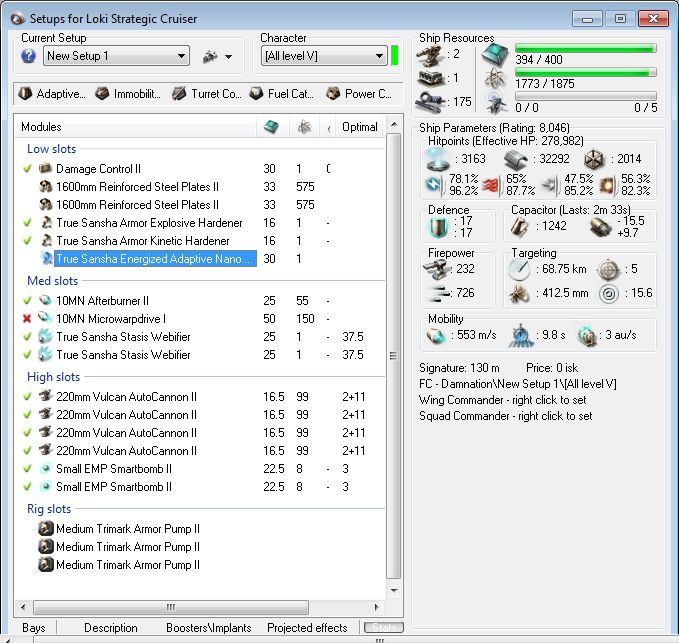Click the CPU resource icon beside 394 / 400
The height and width of the screenshot is (643, 679).
[x=495, y=55]
